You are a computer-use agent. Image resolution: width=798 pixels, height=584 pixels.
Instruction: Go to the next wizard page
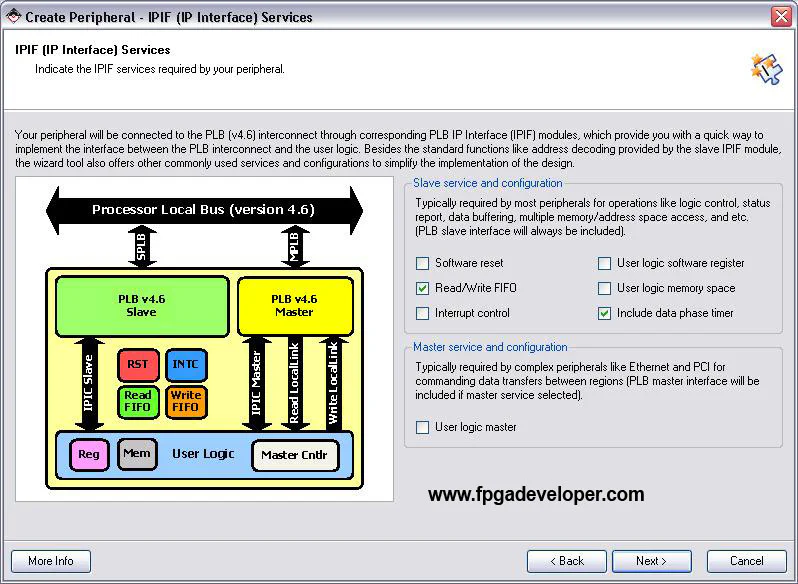(652, 561)
